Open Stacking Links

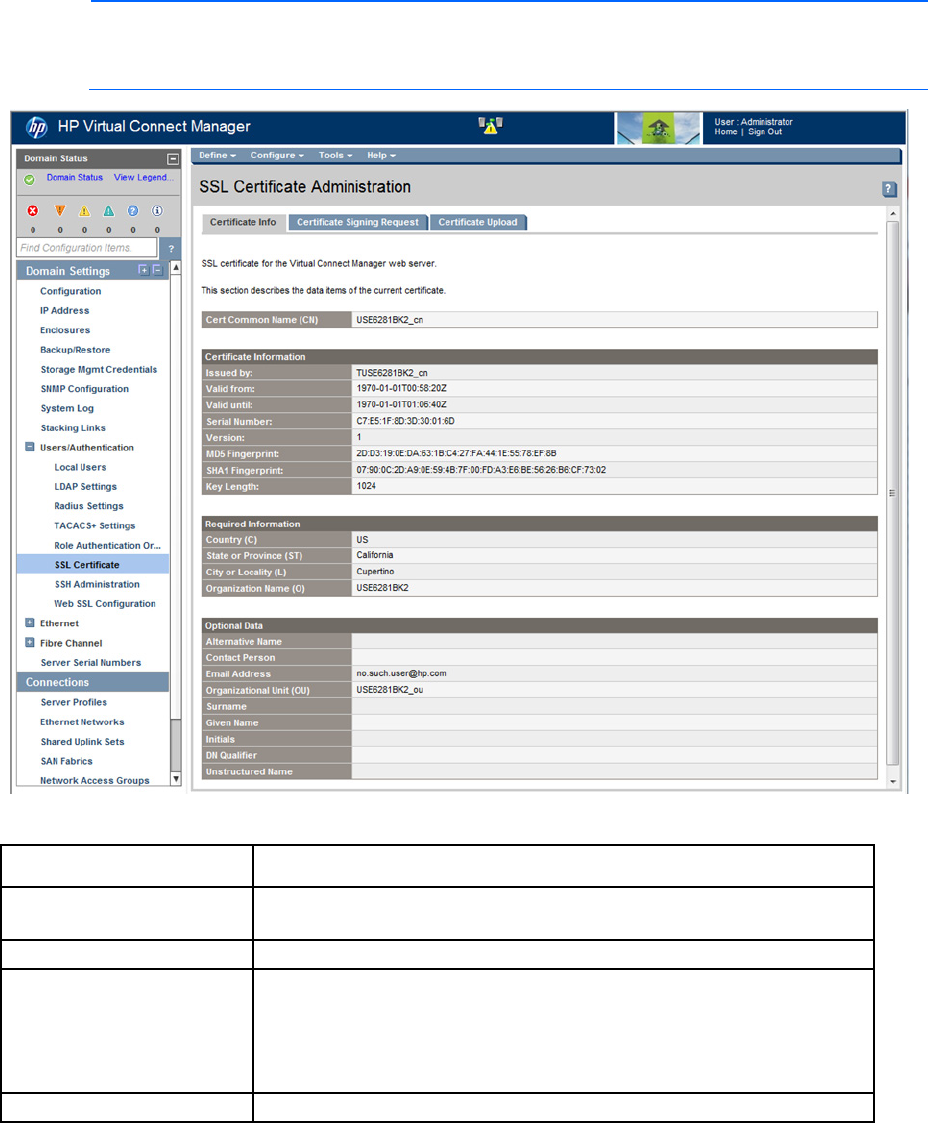click(73, 428)
